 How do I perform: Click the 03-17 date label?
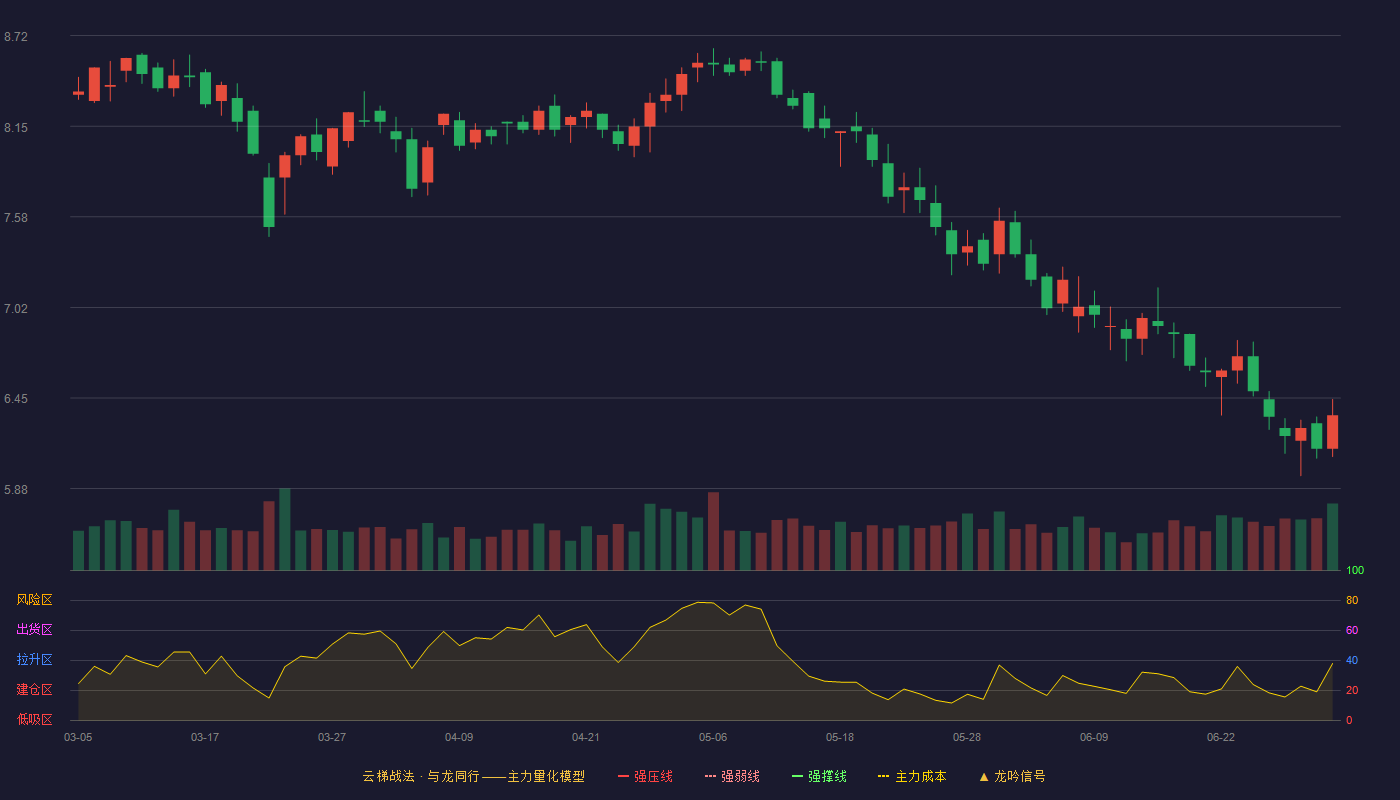[x=205, y=737]
